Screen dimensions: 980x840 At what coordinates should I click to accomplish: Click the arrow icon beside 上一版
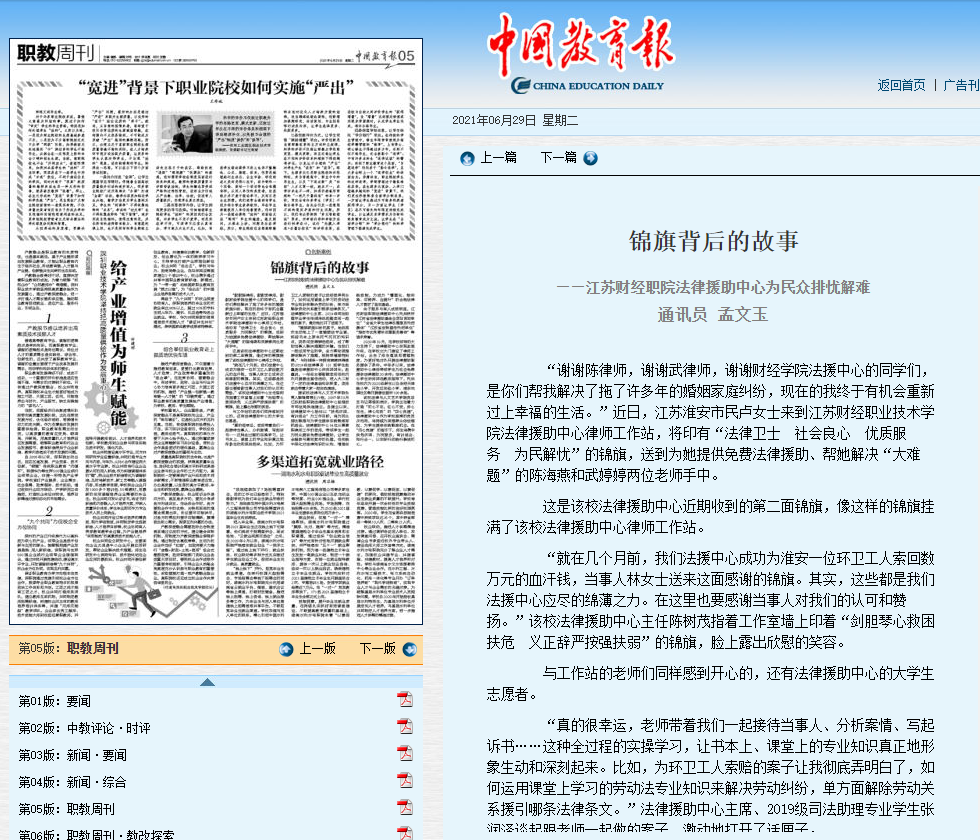point(287,649)
